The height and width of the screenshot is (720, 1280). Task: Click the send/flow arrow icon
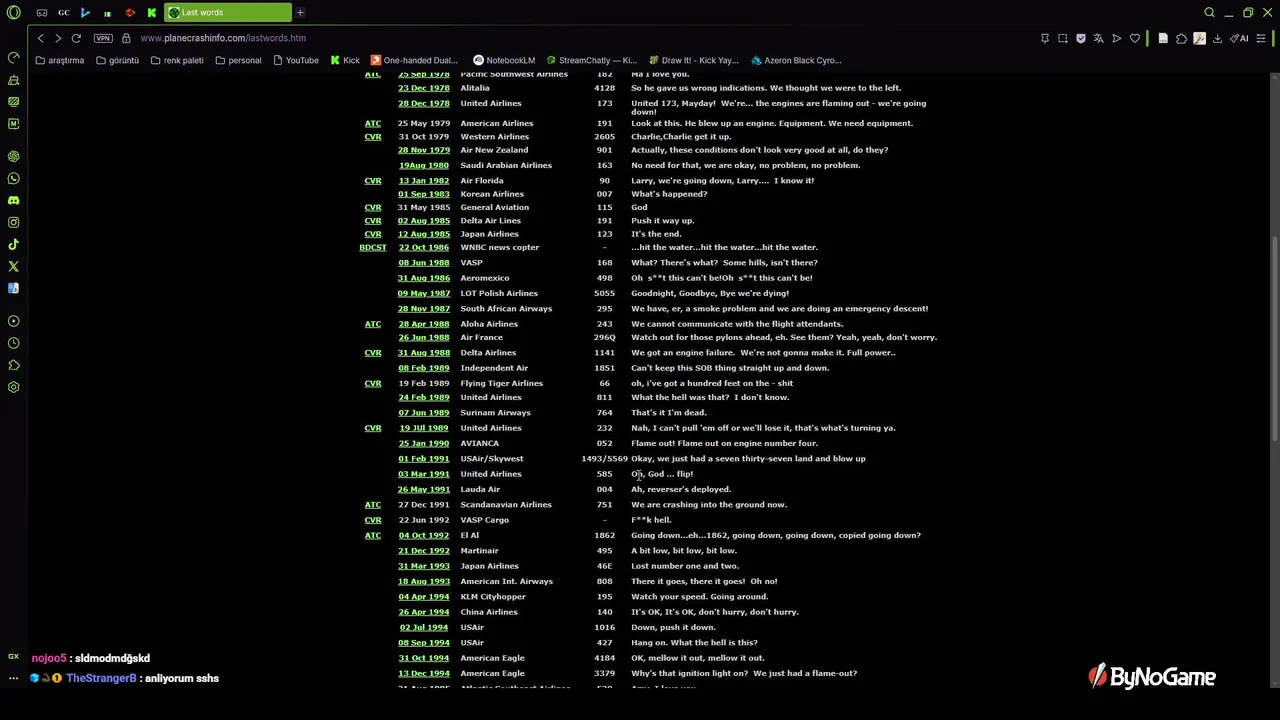(1117, 38)
